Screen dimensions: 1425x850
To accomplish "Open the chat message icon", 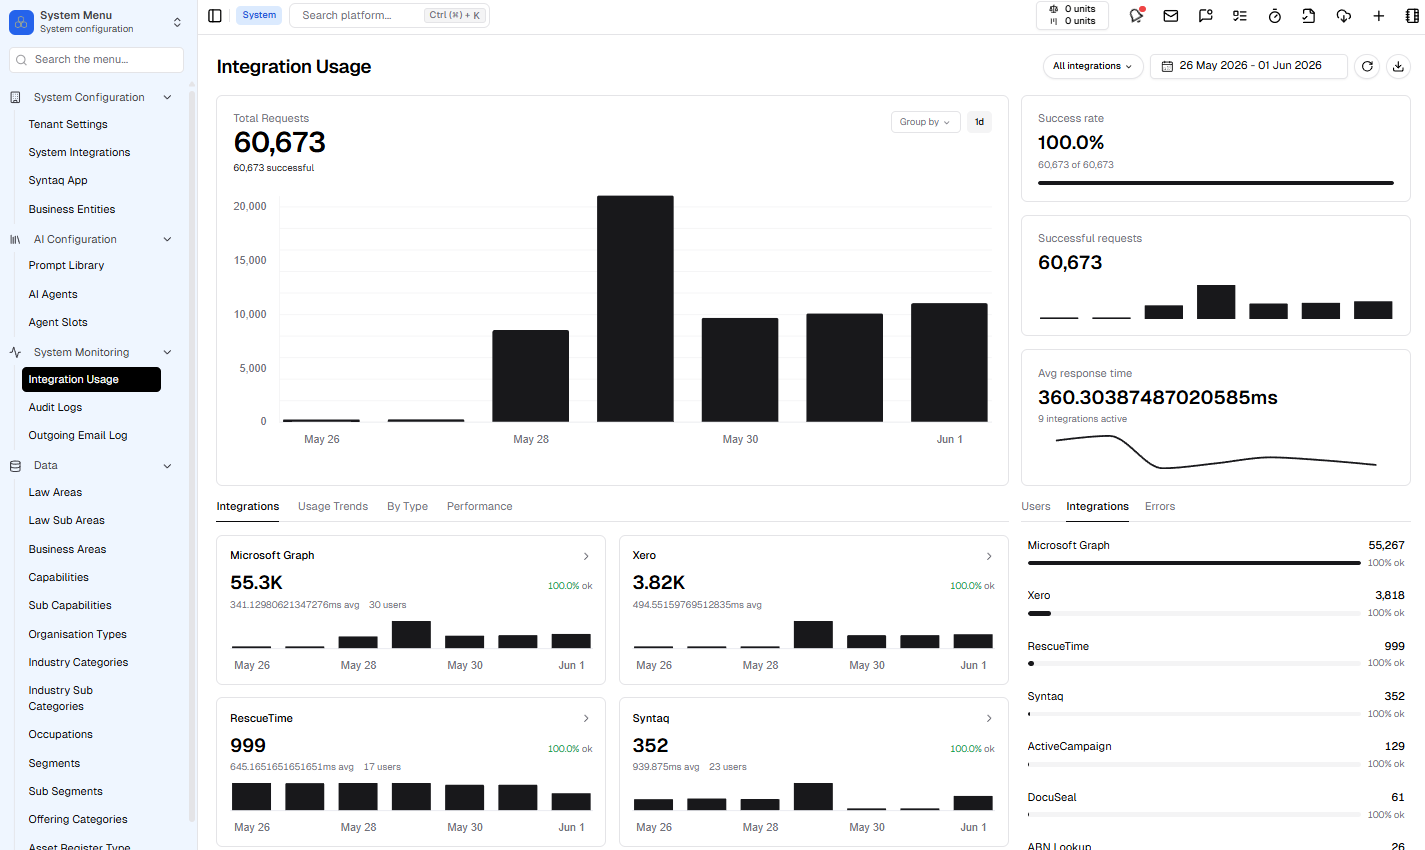I will click(1206, 15).
